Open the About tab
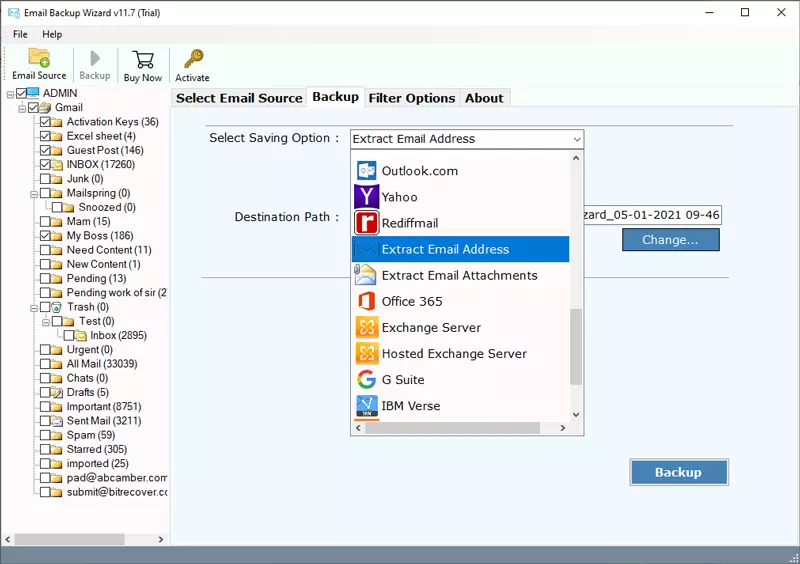Viewport: 800px width, 564px height. (x=484, y=98)
